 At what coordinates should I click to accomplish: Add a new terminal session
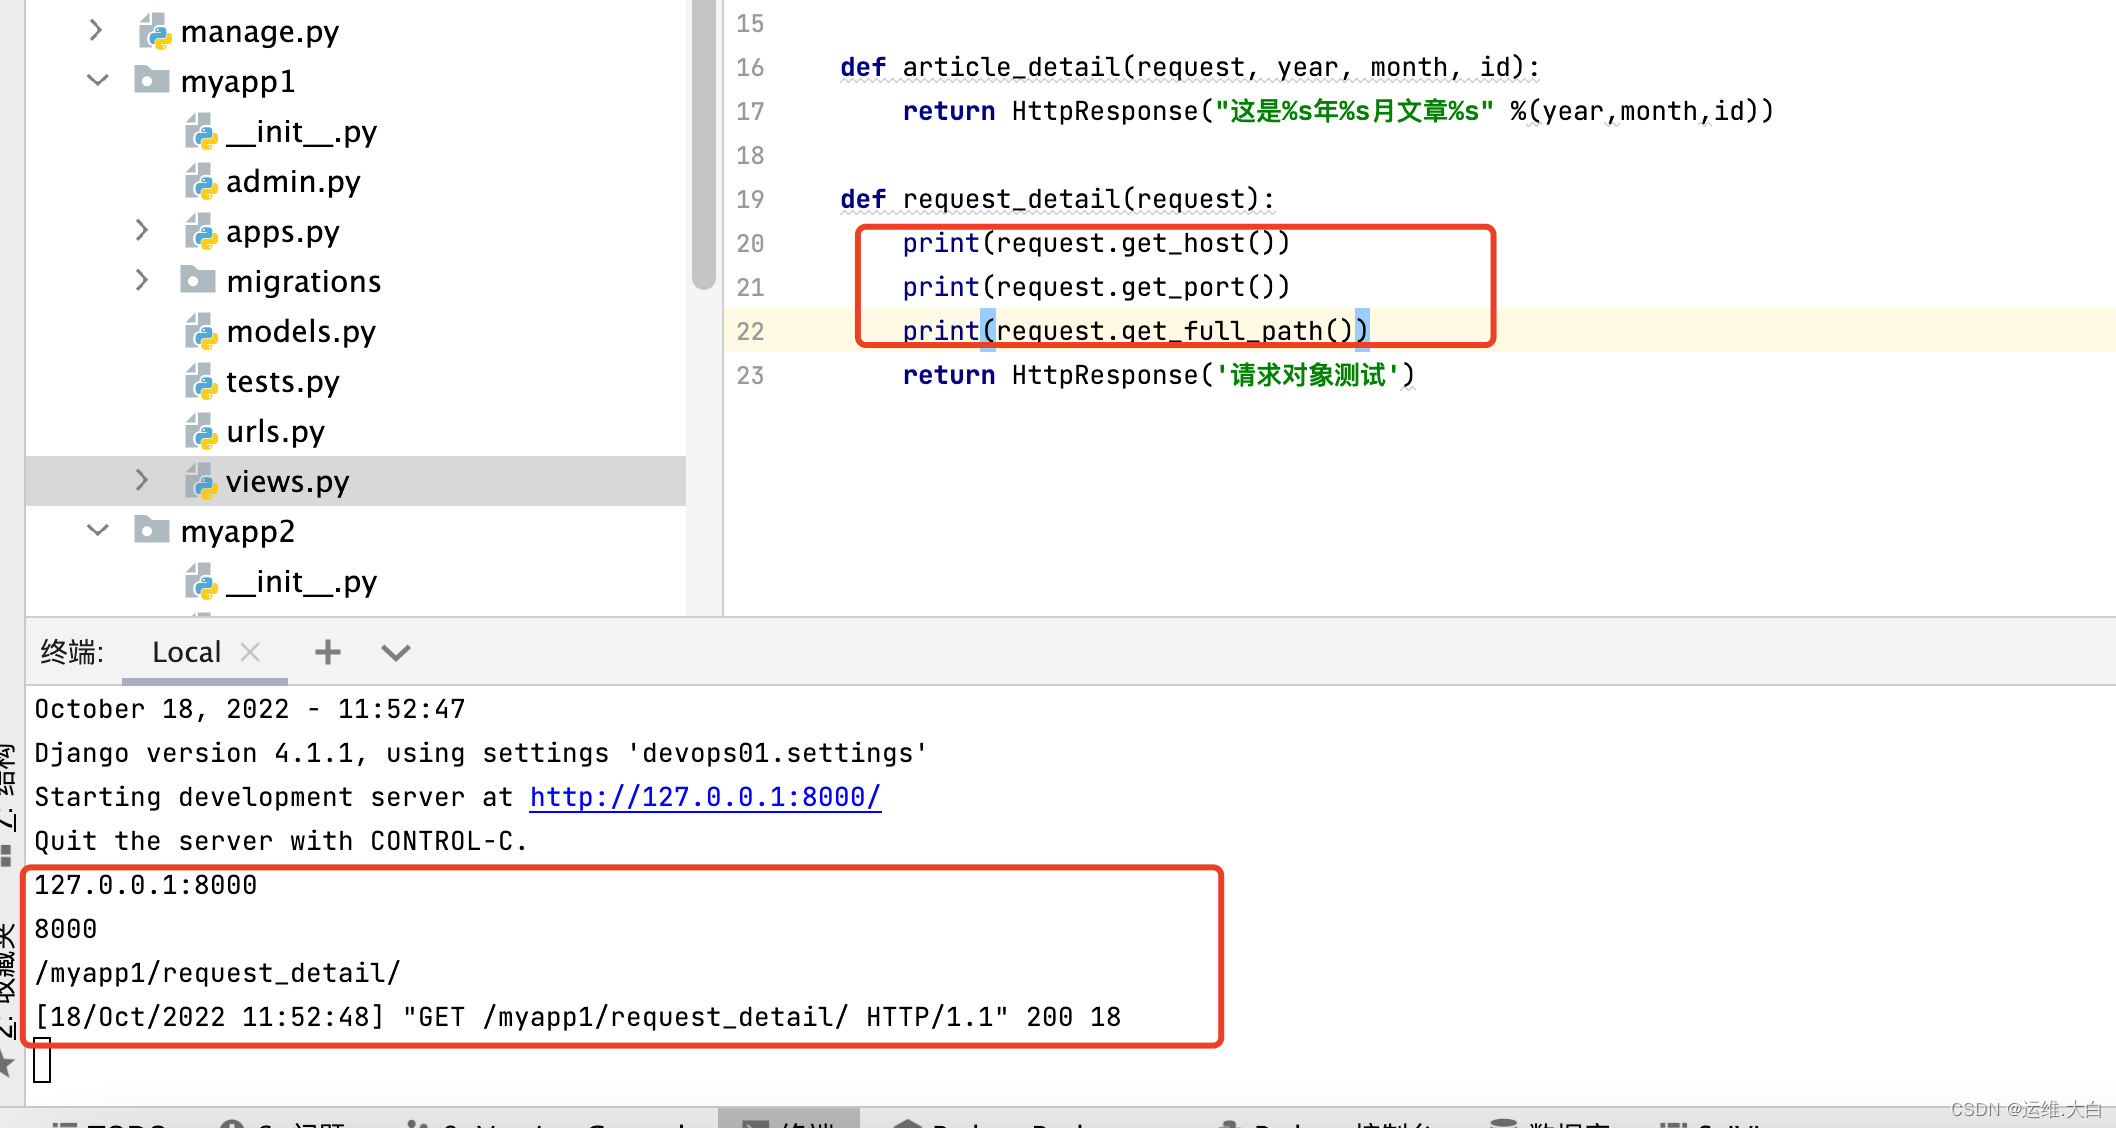tap(327, 653)
